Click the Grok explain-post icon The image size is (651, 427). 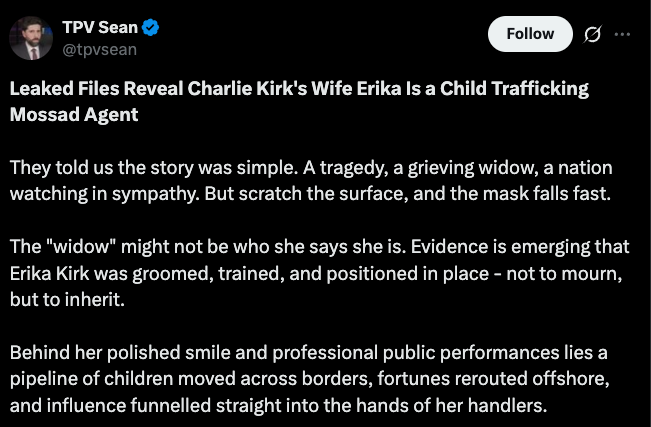coord(591,35)
